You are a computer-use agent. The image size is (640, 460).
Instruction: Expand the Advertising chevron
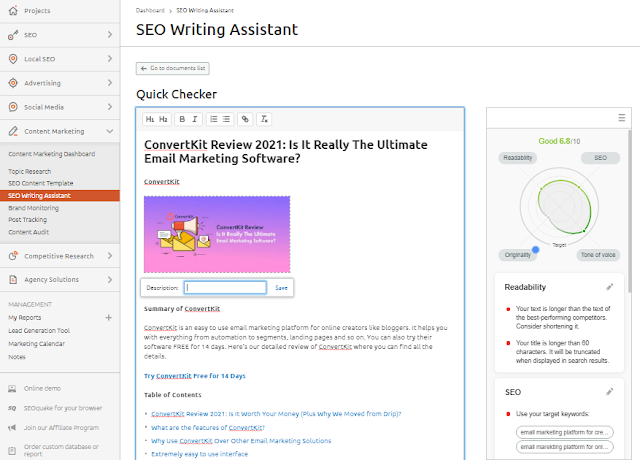coord(110,83)
